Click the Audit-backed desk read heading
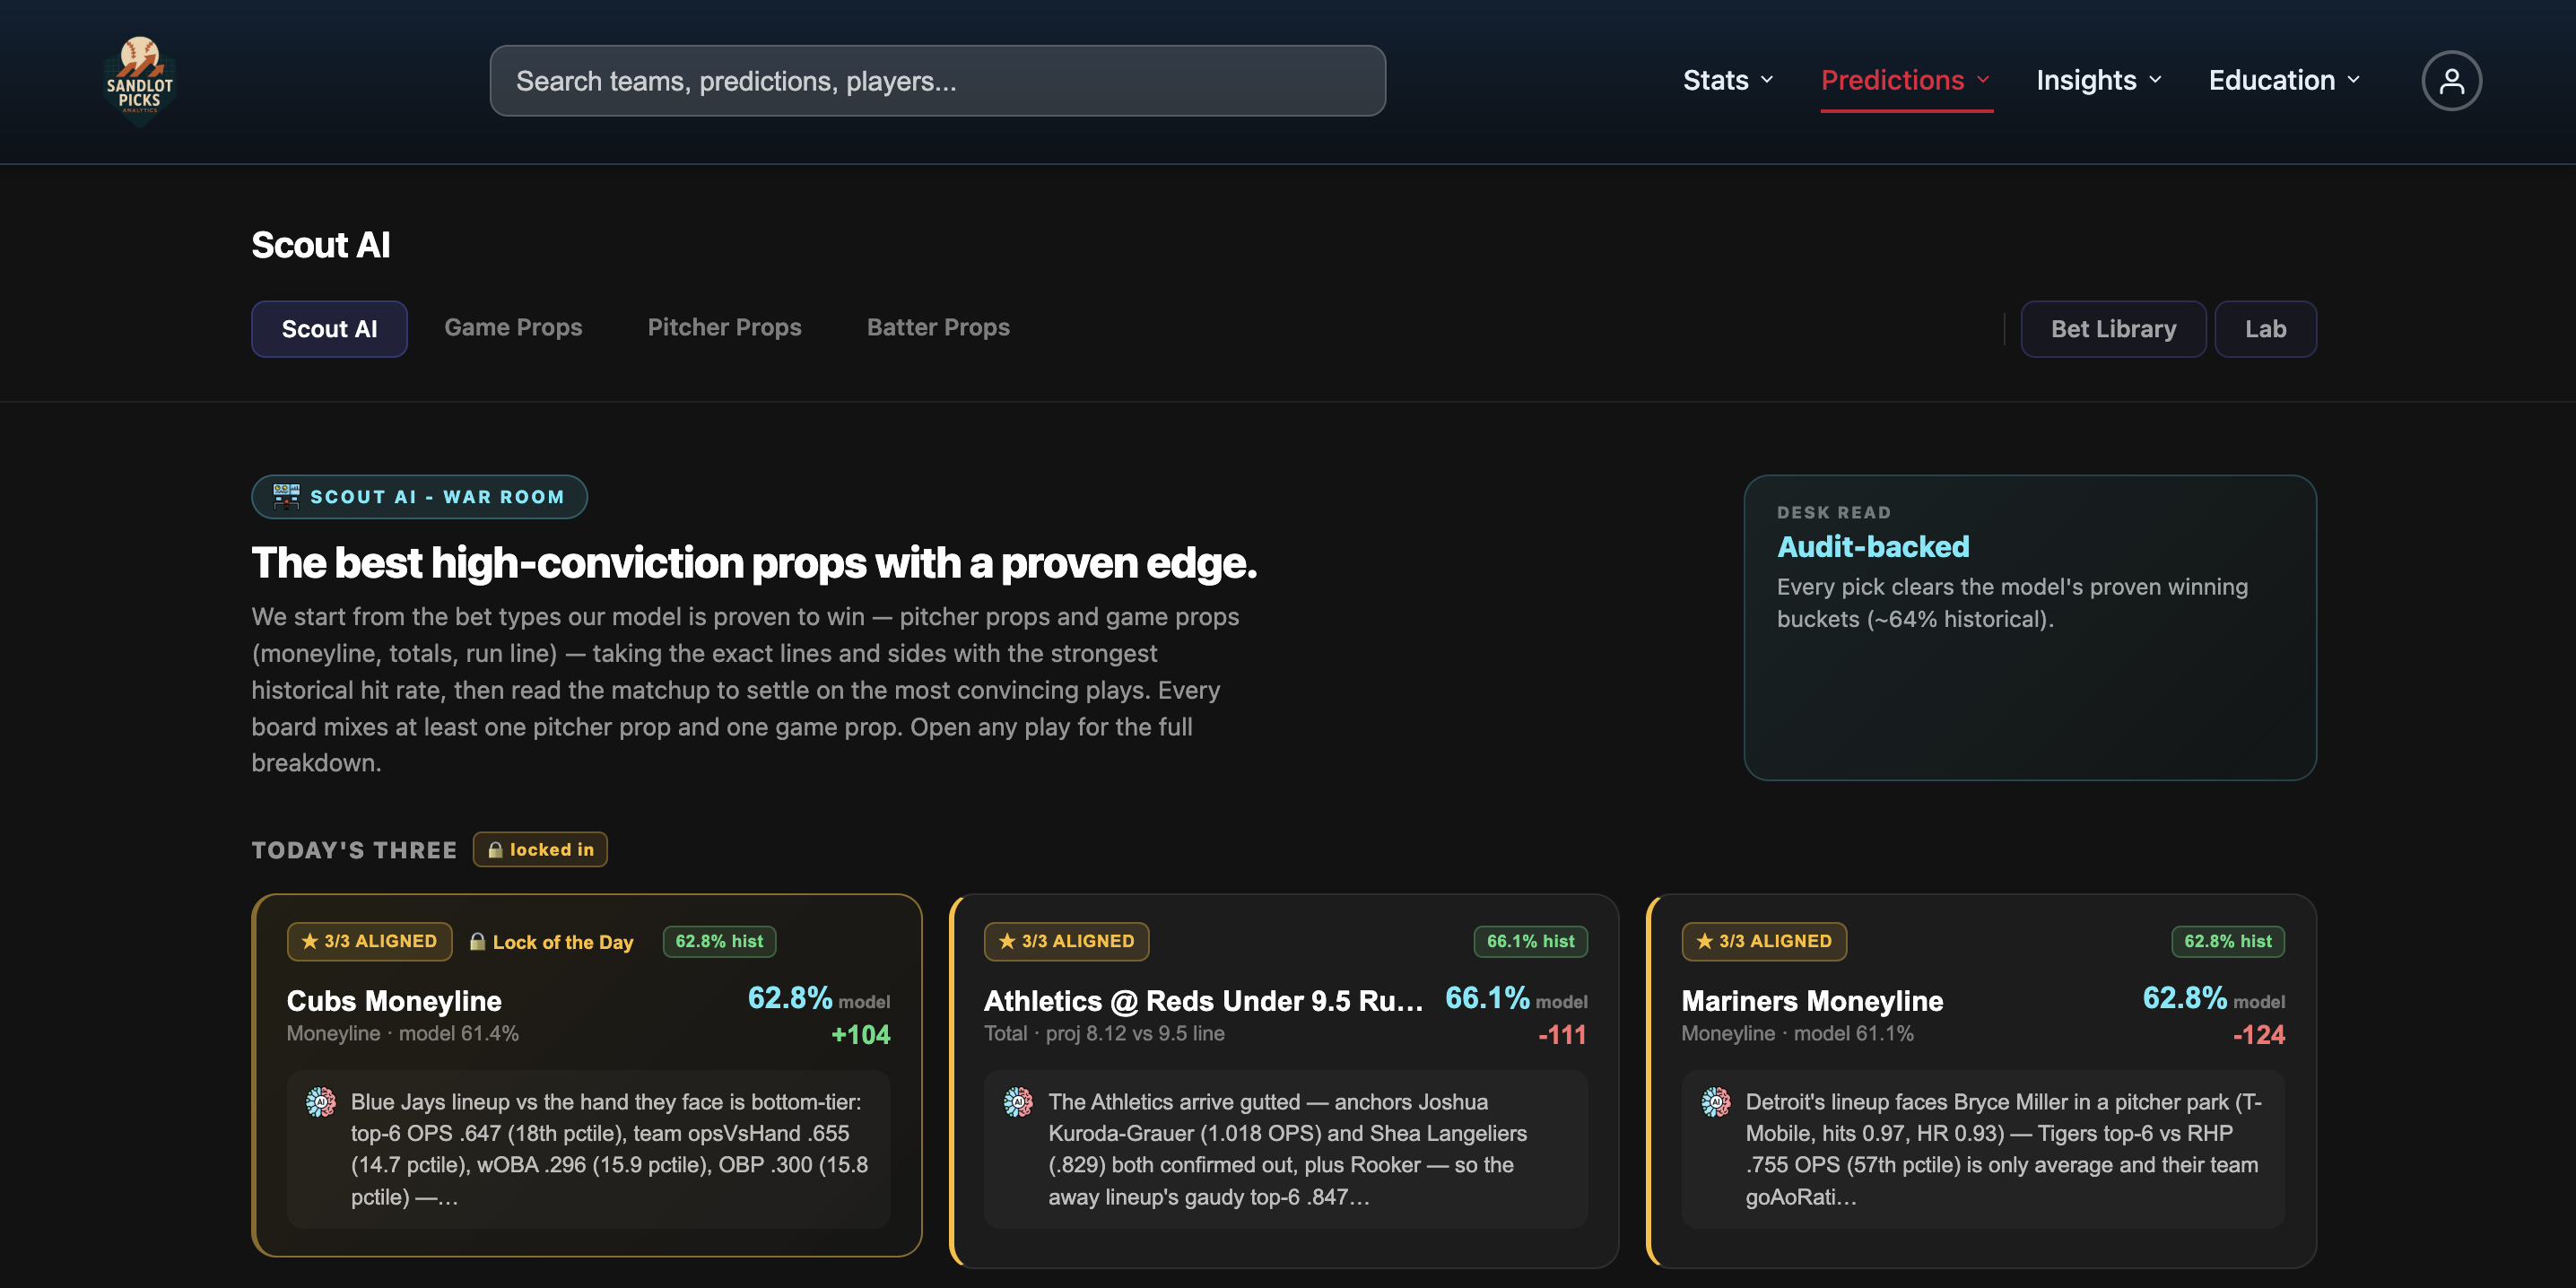This screenshot has width=2576, height=1288. tap(1873, 546)
